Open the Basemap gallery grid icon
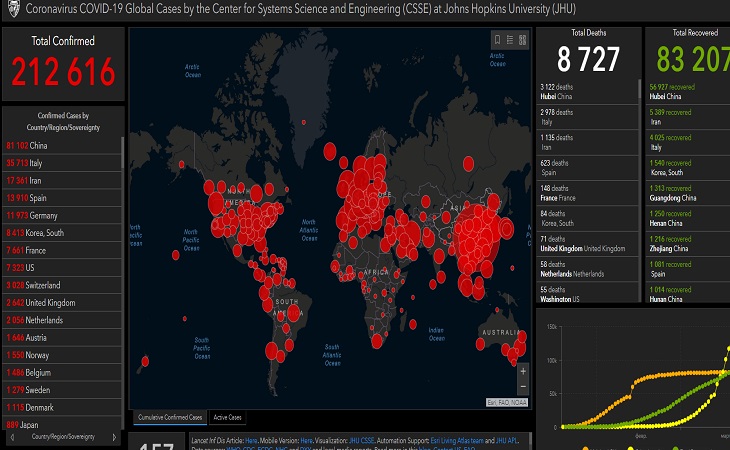The image size is (730, 450). click(522, 40)
